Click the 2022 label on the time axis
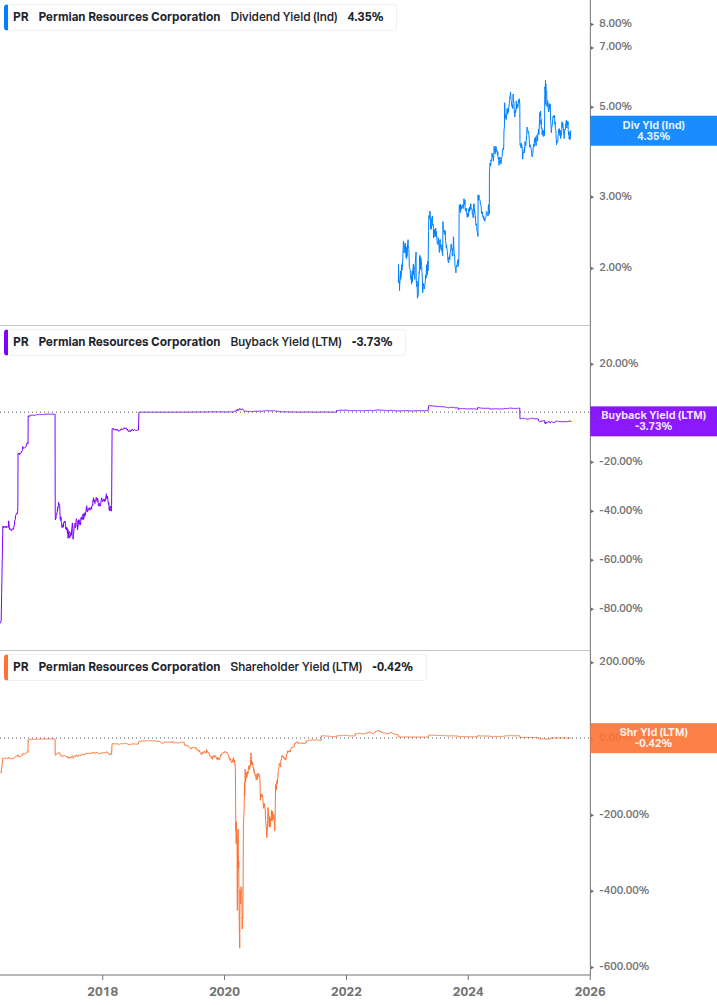Screen dimensions: 717x1005 tap(346, 992)
